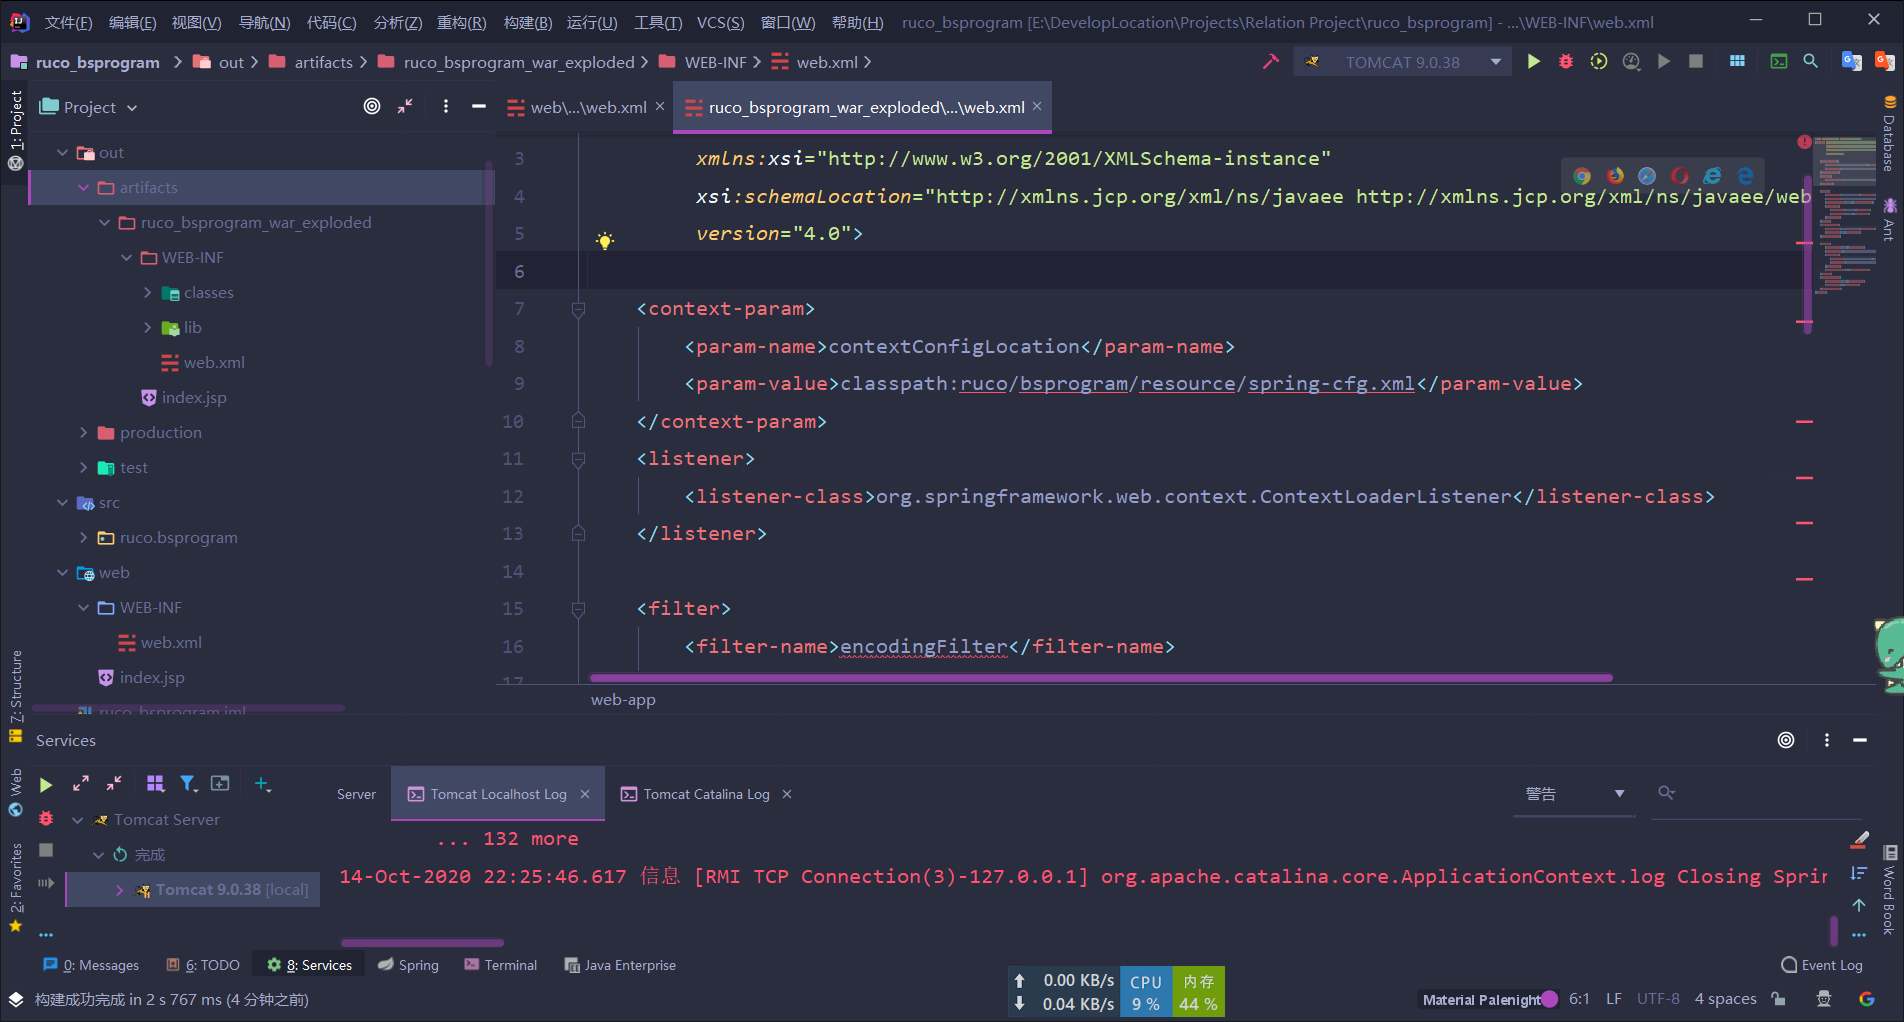Image resolution: width=1904 pixels, height=1022 pixels.
Task: Collapse all in the Project panel
Action: pos(405,106)
